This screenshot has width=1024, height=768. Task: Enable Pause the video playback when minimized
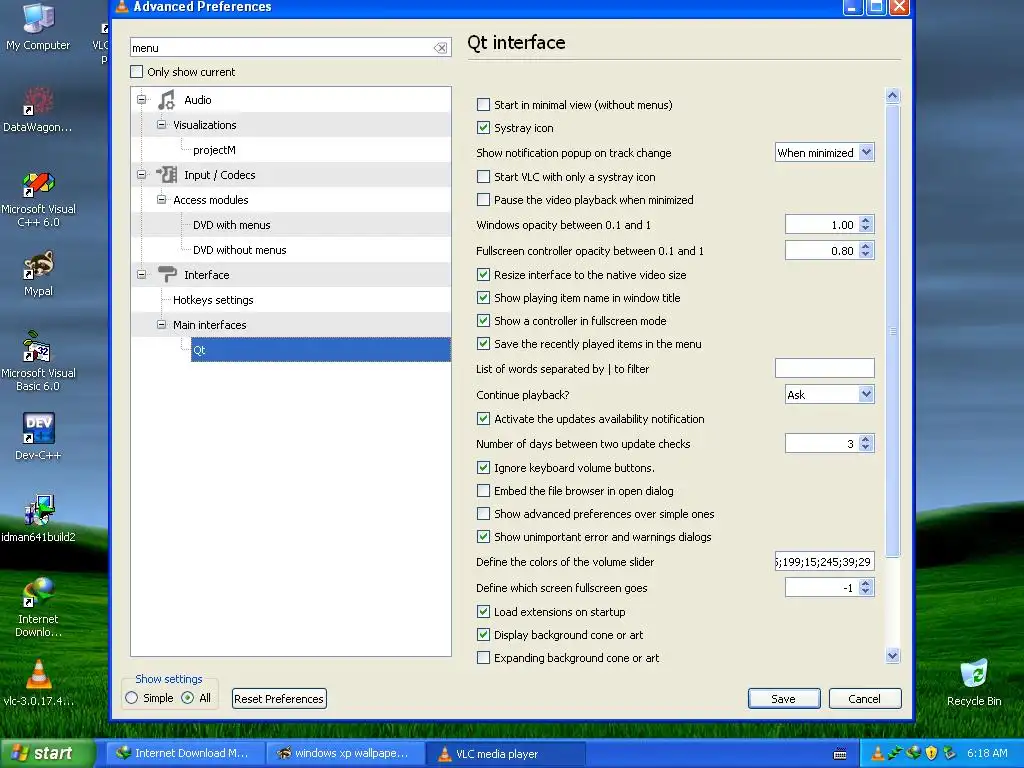483,199
